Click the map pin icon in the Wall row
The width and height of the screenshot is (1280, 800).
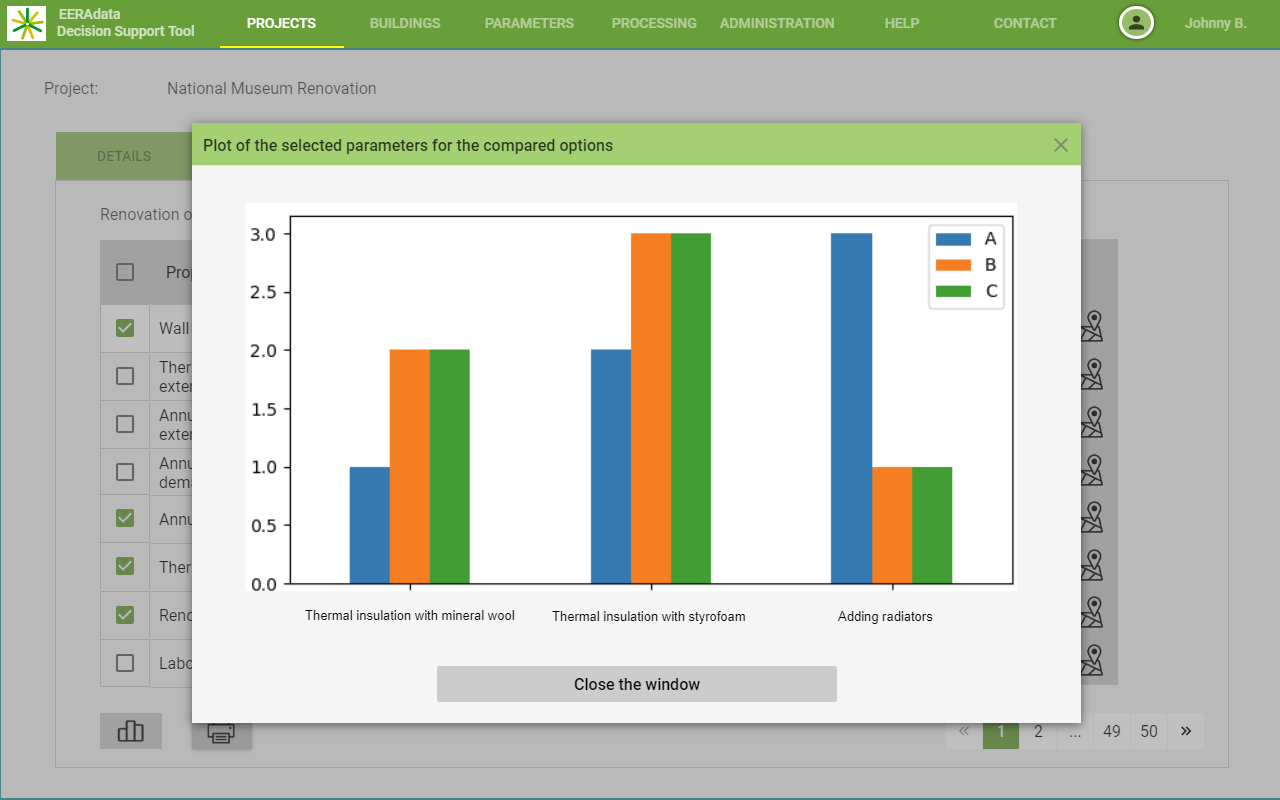coord(1092,326)
